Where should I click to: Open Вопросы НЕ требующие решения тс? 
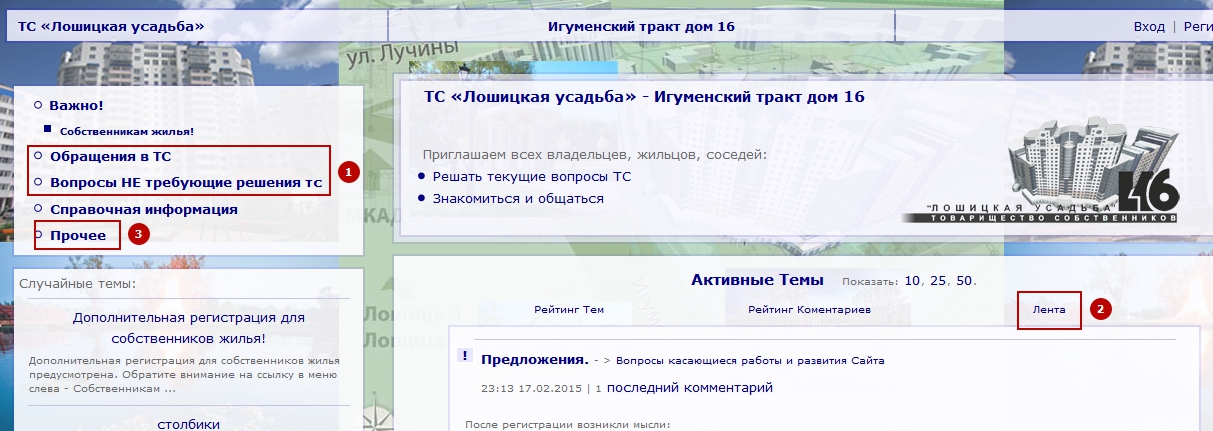pos(185,183)
